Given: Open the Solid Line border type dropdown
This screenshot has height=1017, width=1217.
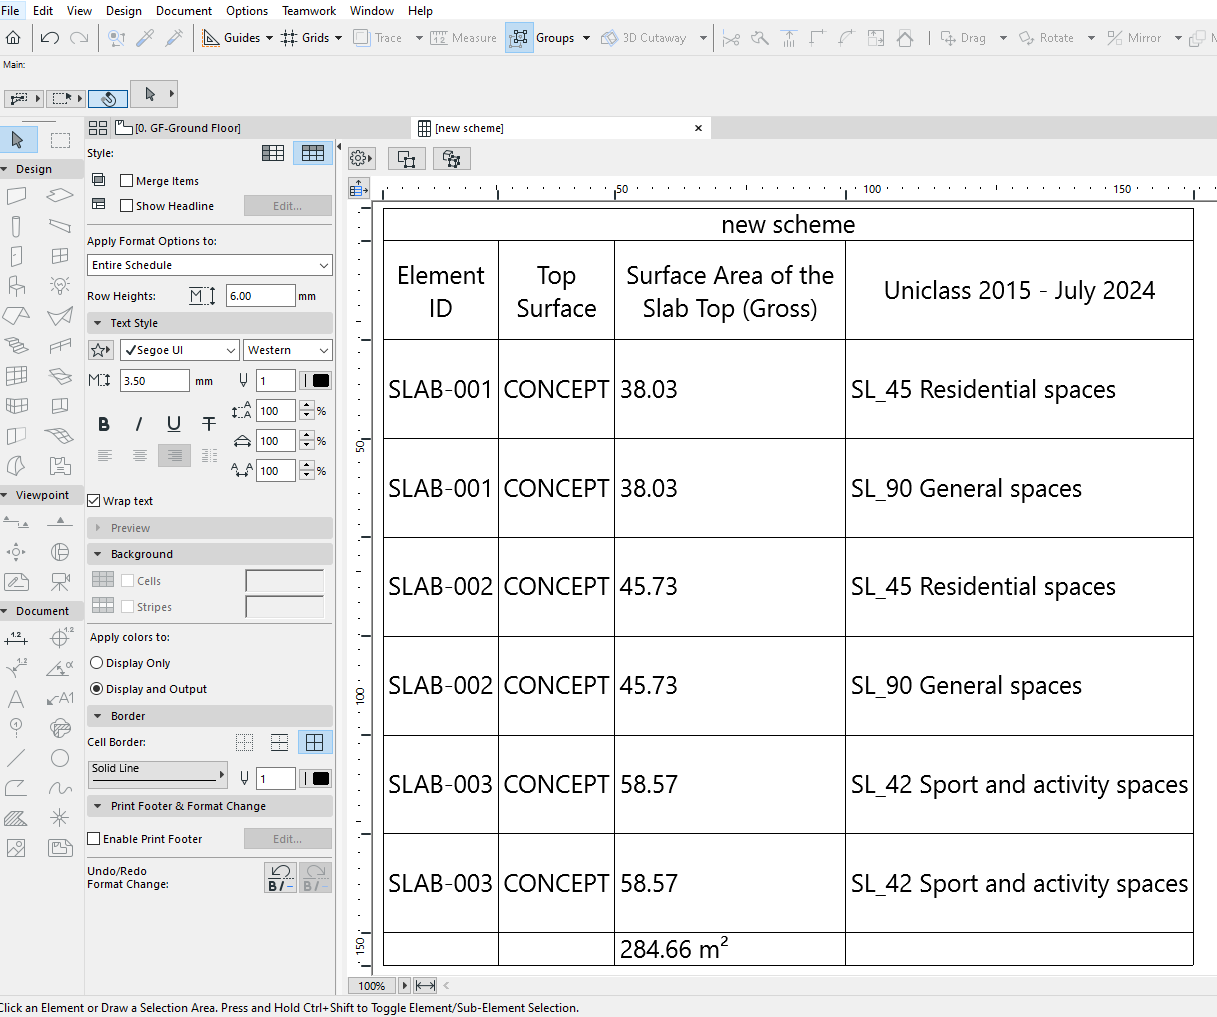Looking at the screenshot, I should (157, 773).
